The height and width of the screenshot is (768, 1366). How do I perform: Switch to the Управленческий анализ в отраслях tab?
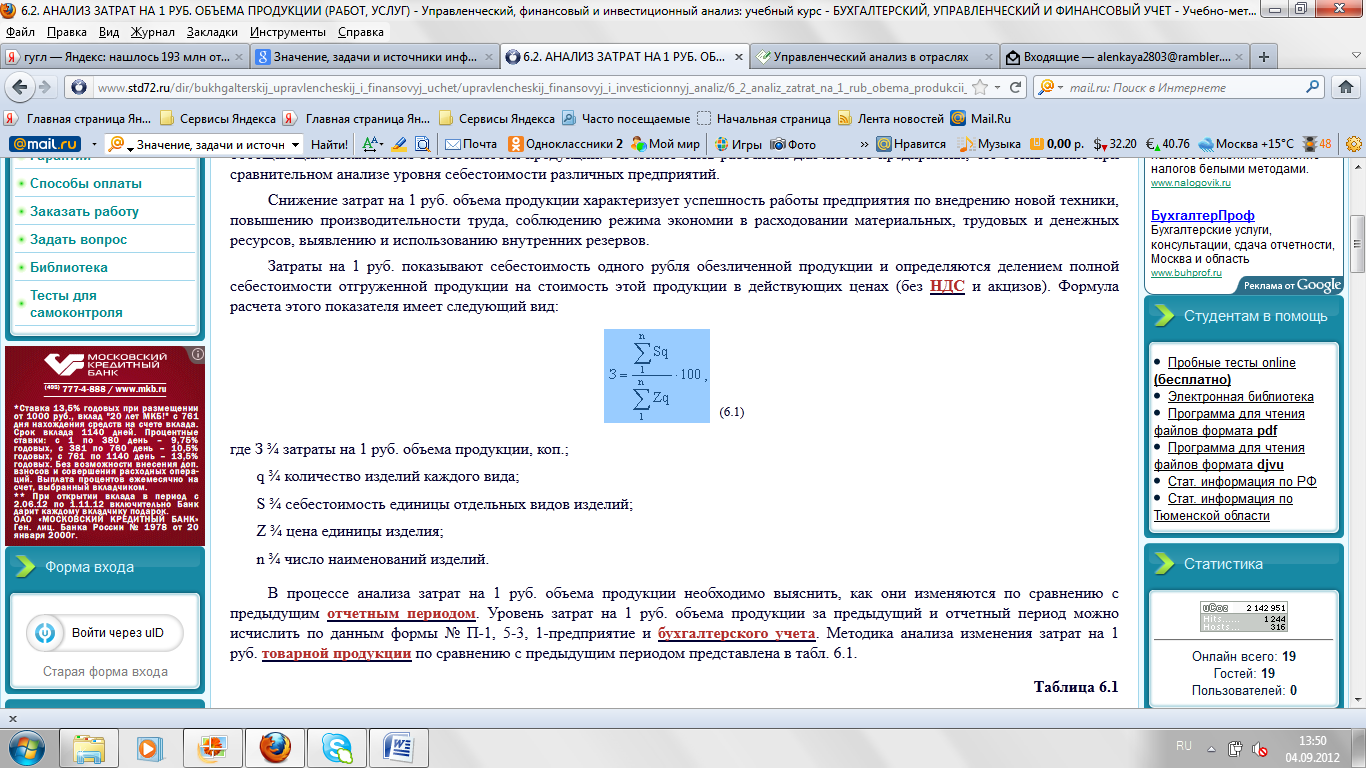[875, 57]
